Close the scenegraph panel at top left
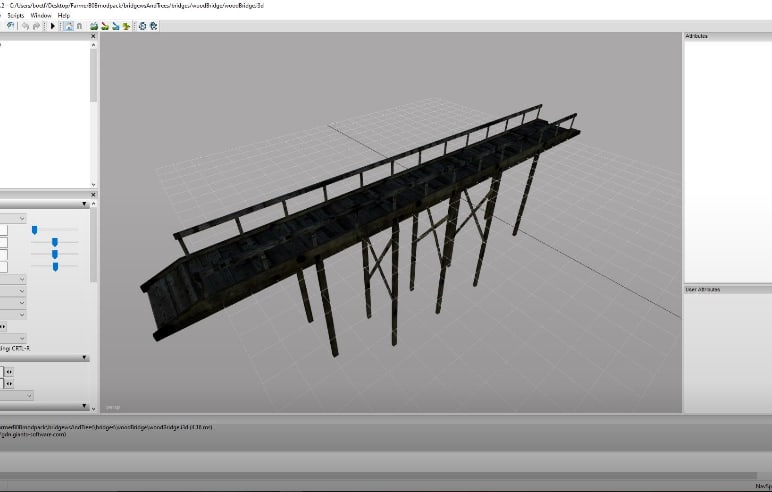Screen dimensions: 772x492 pyautogui.click(x=93, y=36)
